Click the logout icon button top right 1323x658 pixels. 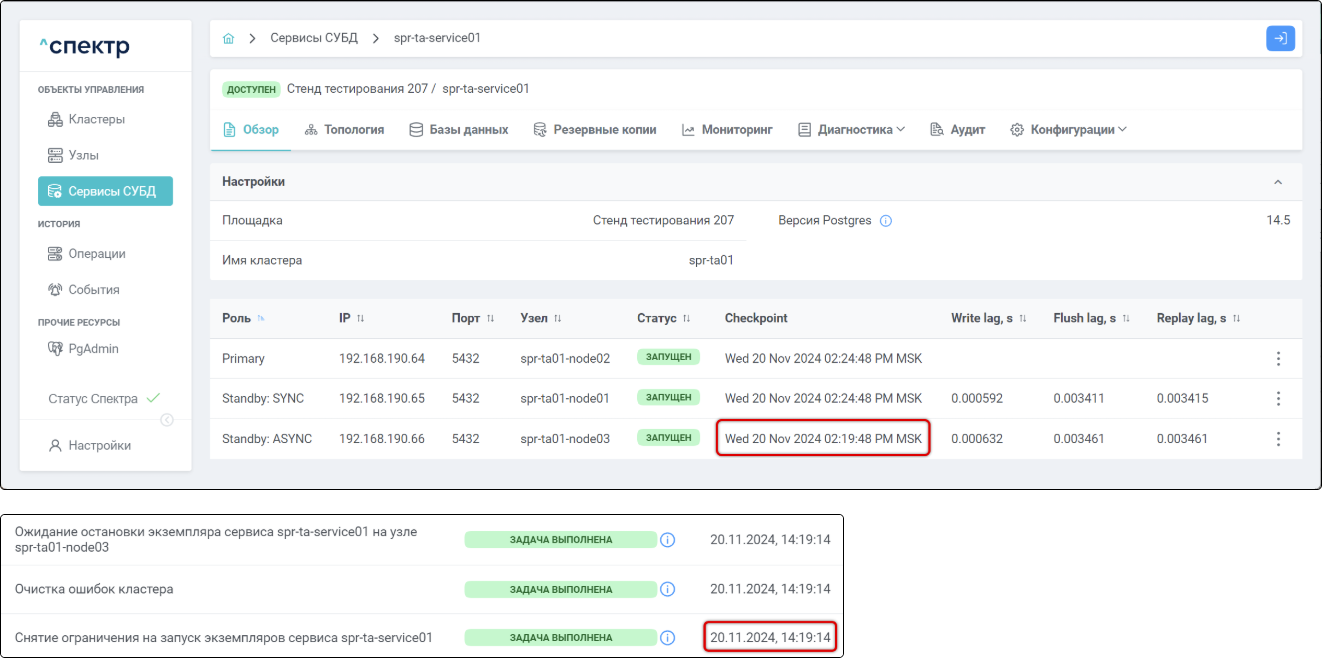(x=1280, y=38)
